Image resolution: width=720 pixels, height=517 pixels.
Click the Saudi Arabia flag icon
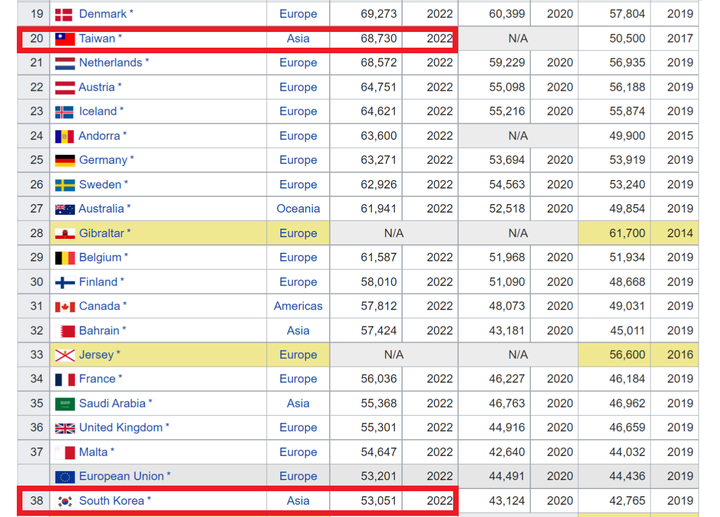65,404
